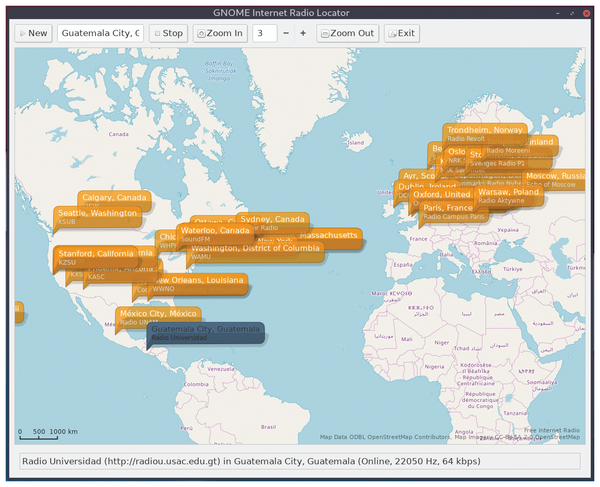600x487 pixels.
Task: Select the México City, México marker
Action: 158,314
